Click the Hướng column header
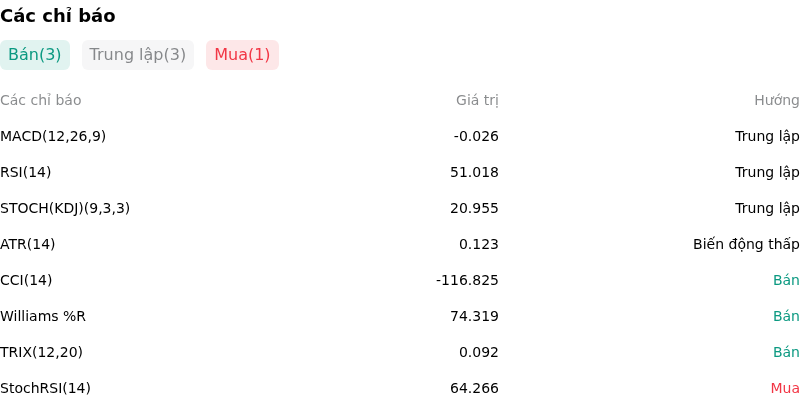 coord(777,101)
